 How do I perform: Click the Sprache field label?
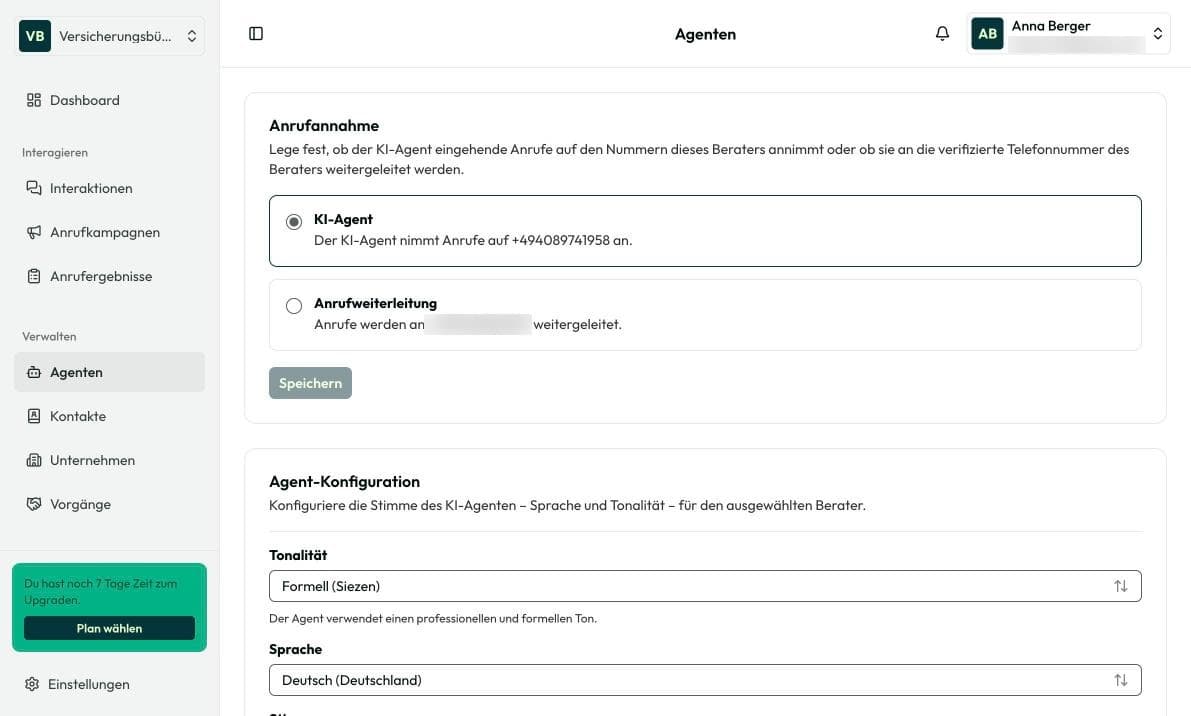(x=295, y=649)
